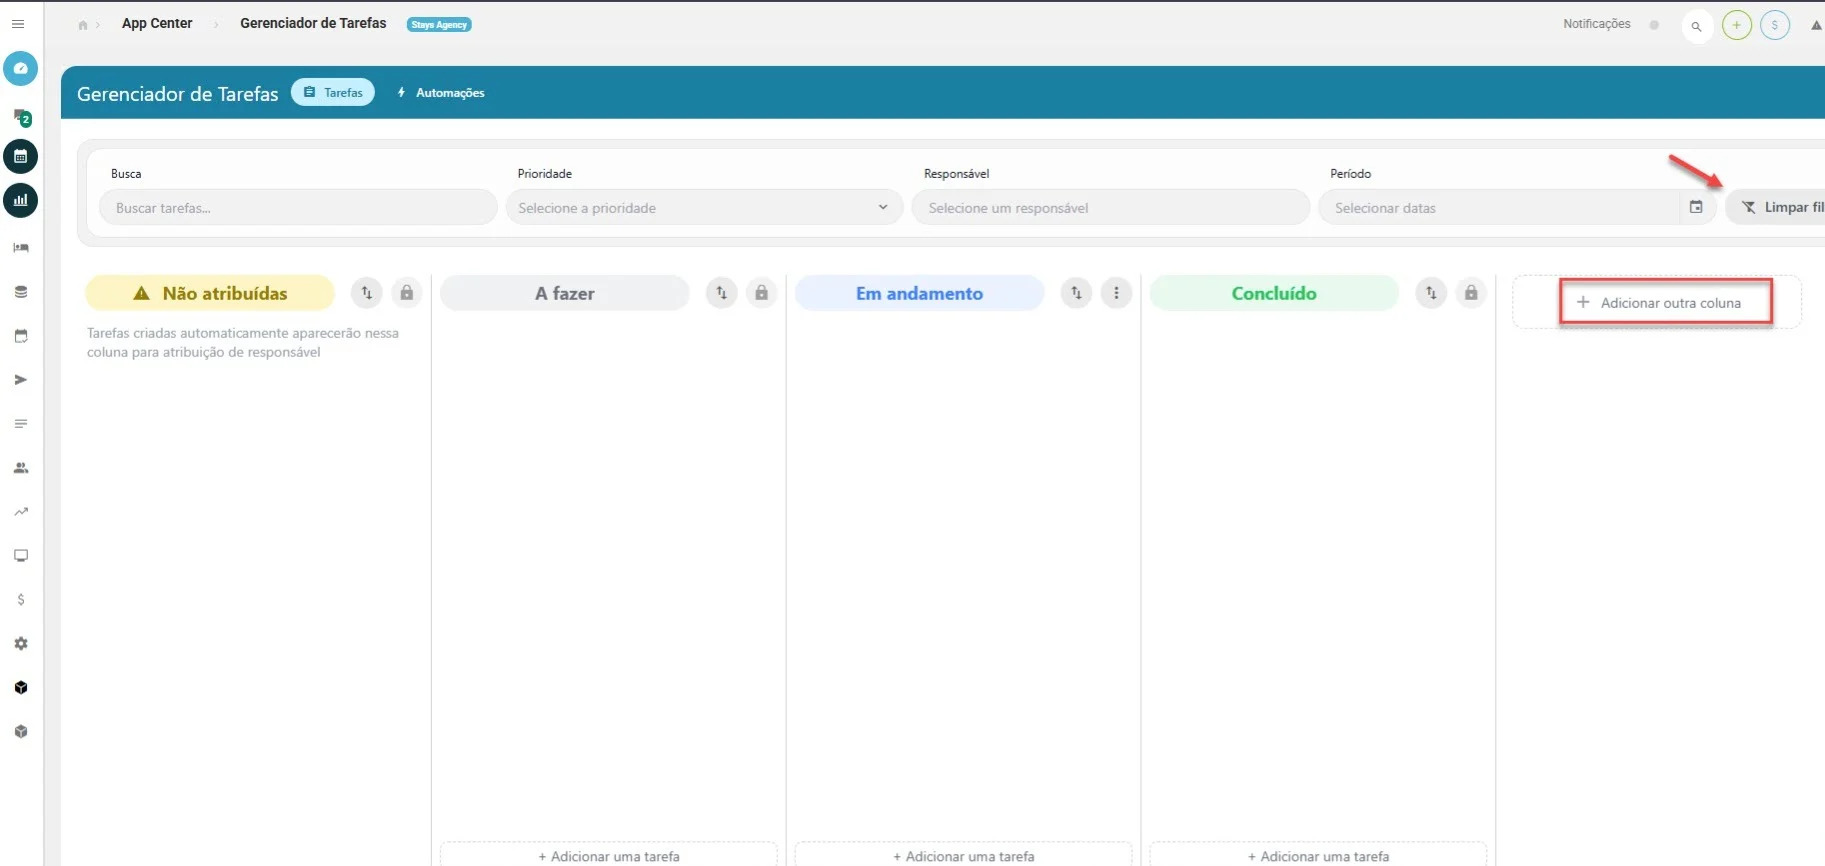Image resolution: width=1825 pixels, height=866 pixels.
Task: Click the Buscar tarefas search field
Action: click(298, 207)
